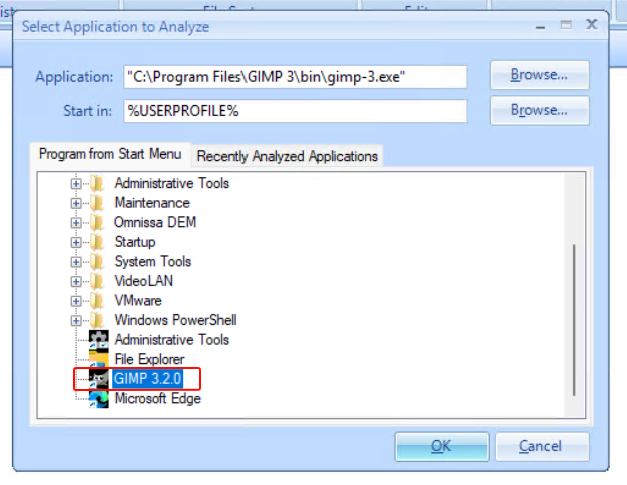Click the VMware folder icon
The image size is (627, 485).
coord(97,301)
